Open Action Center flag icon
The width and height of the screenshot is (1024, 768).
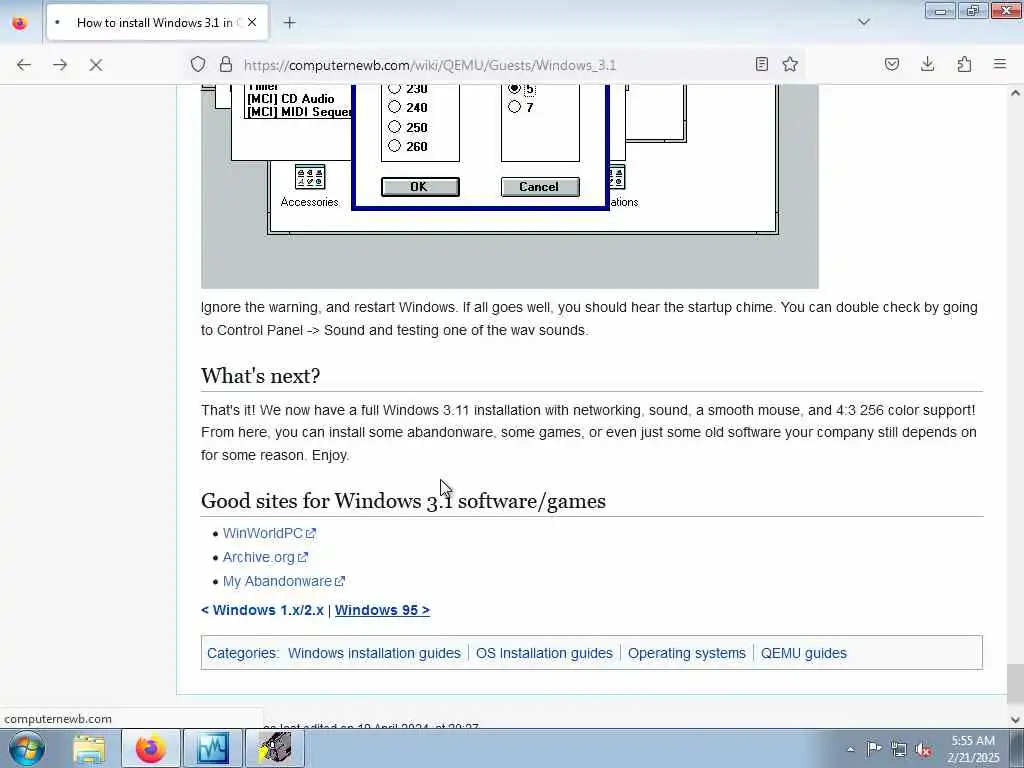[x=874, y=749]
